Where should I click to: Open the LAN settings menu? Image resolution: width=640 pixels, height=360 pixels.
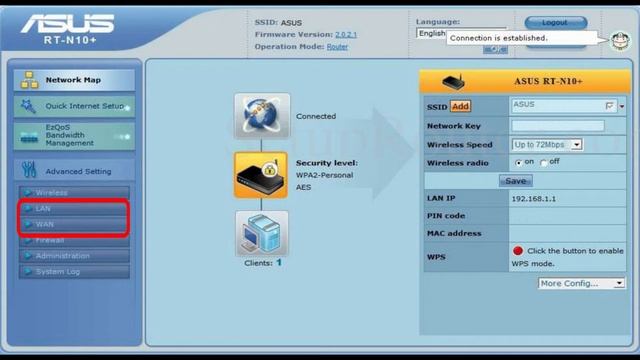[74, 209]
